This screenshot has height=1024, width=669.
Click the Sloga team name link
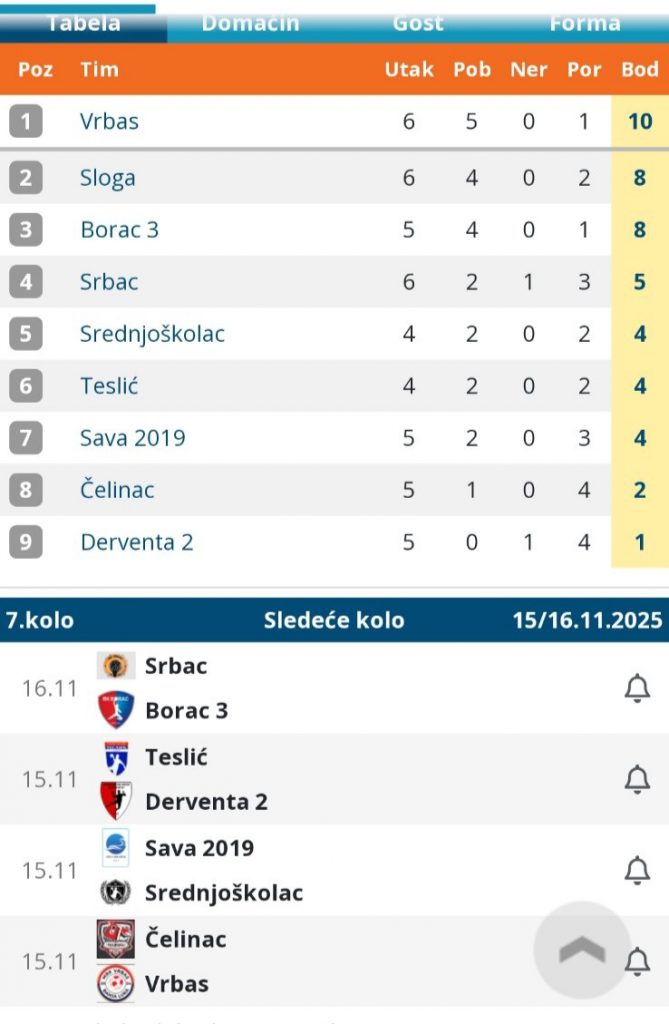[107, 178]
